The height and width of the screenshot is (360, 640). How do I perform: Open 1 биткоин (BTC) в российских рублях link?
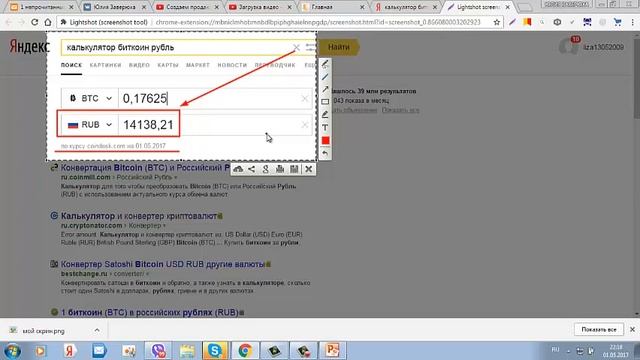(149, 312)
